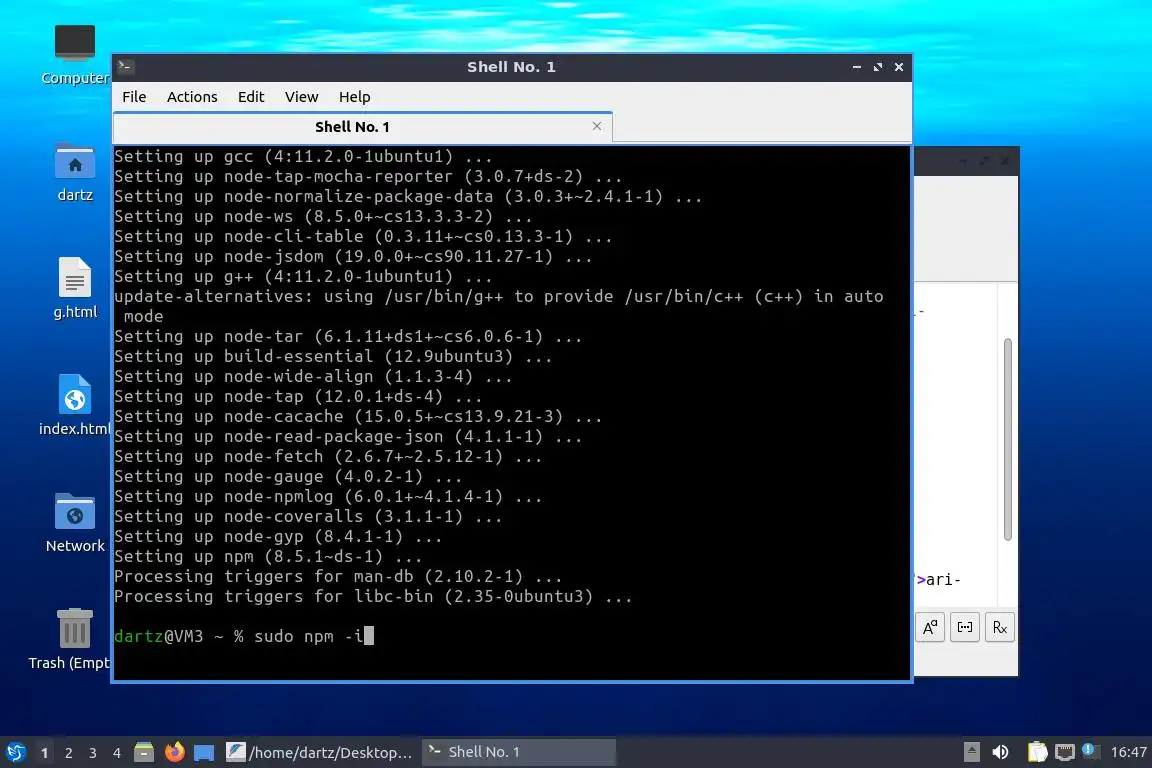Image resolution: width=1152 pixels, height=768 pixels.
Task: Click the 'Setting up npm (8.5.1~ds-1)' line
Action: 268,556
